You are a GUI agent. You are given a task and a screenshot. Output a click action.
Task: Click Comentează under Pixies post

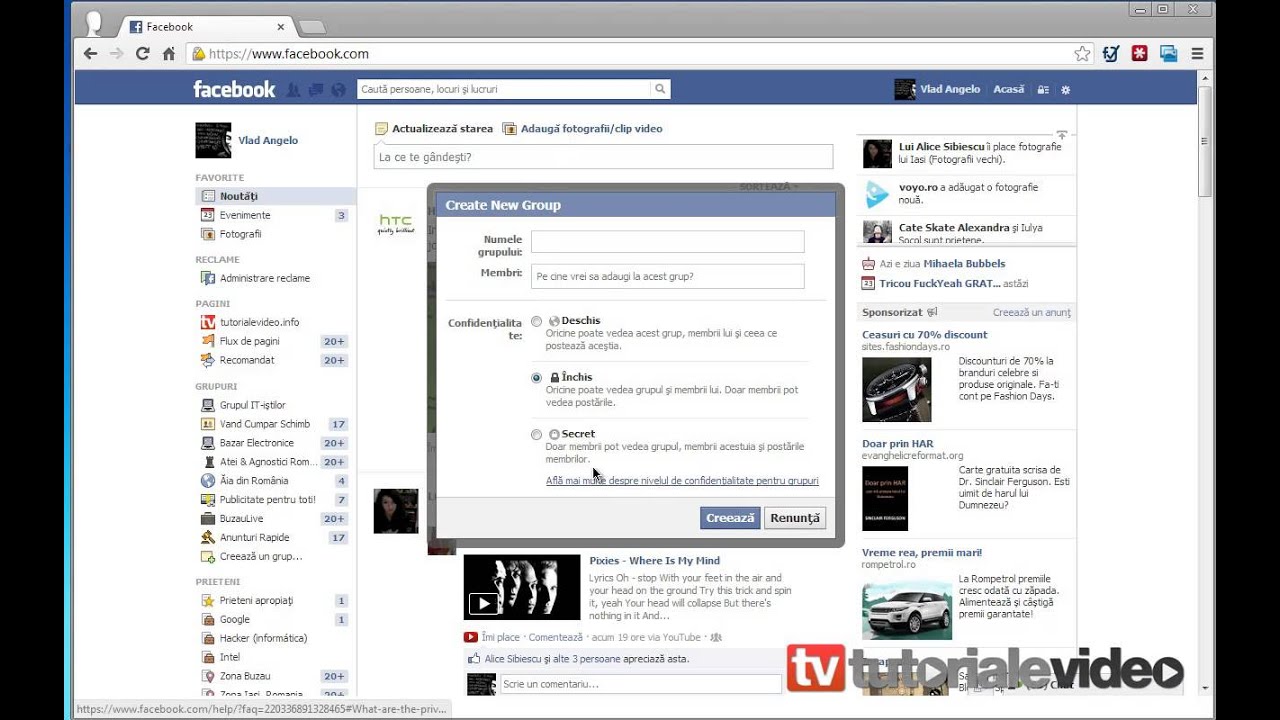[555, 637]
